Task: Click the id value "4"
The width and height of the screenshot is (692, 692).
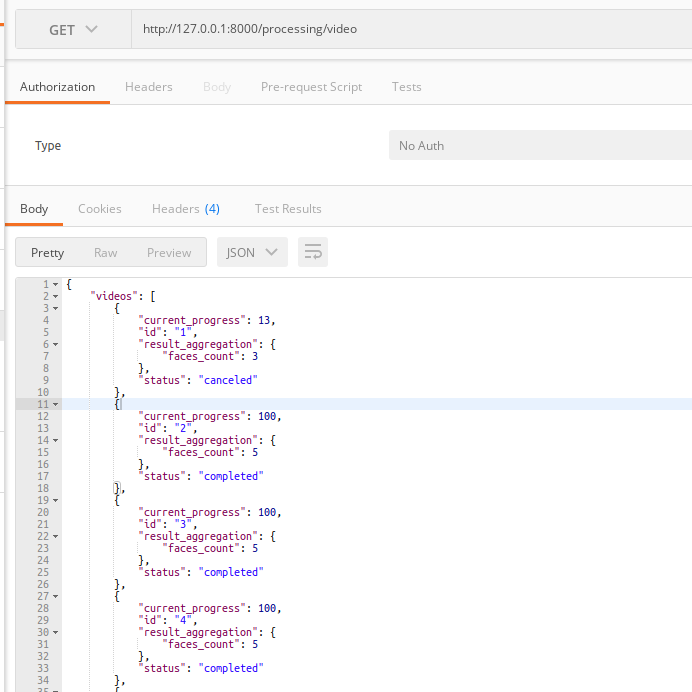Action: coord(183,620)
